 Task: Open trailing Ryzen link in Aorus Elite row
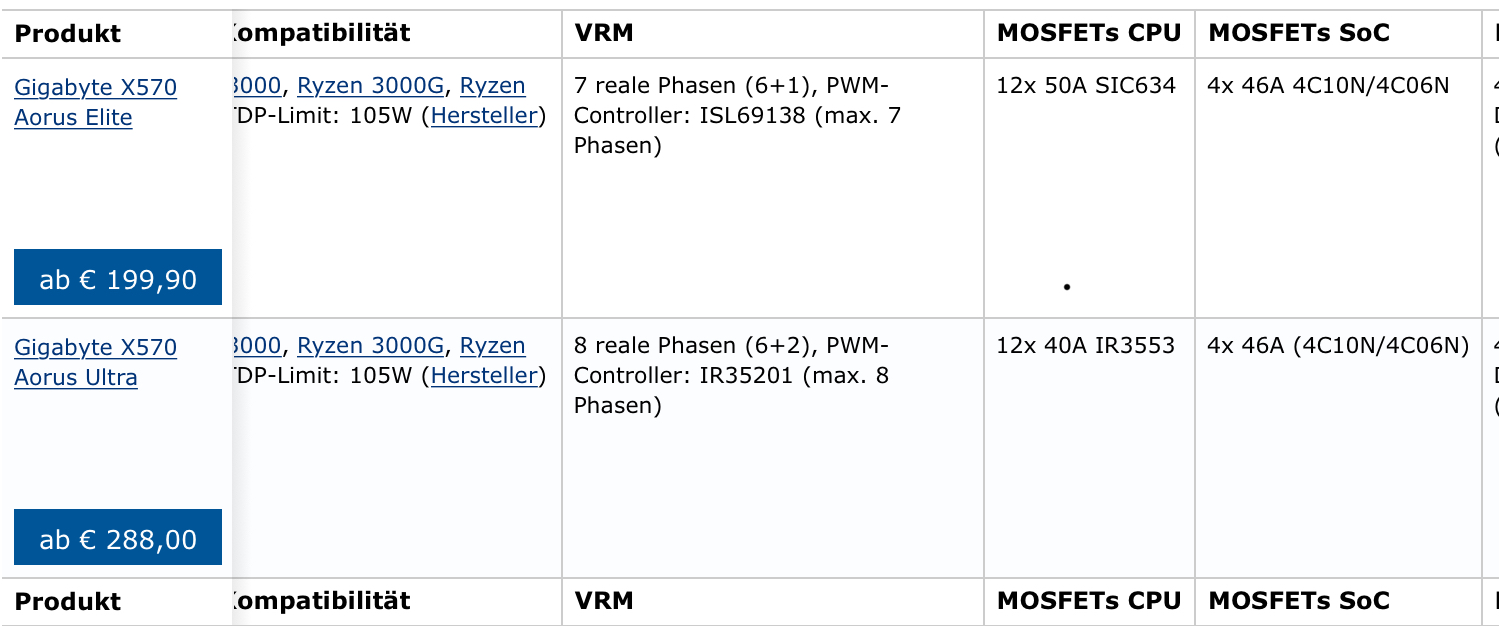tap(492, 86)
